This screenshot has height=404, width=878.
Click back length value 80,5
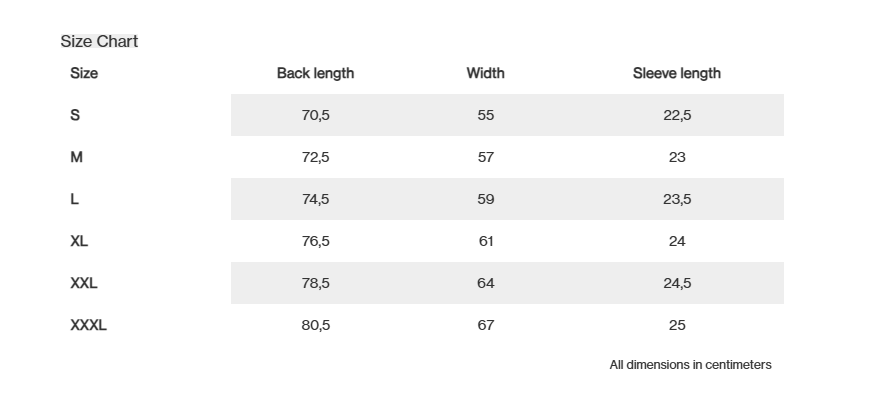pos(315,325)
